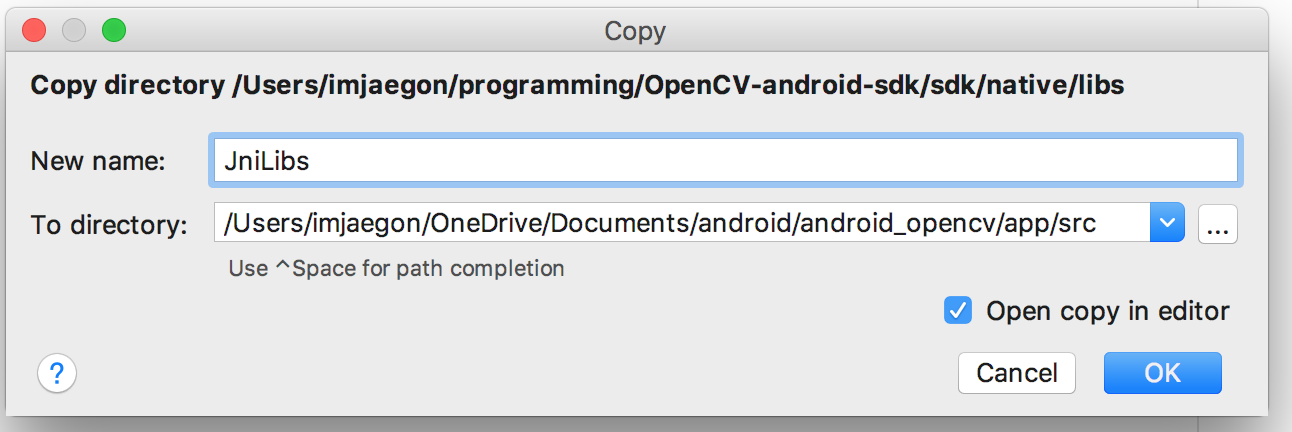This screenshot has width=1292, height=432.
Task: Uncheck the Open copy in editor checkbox
Action: tap(958, 310)
